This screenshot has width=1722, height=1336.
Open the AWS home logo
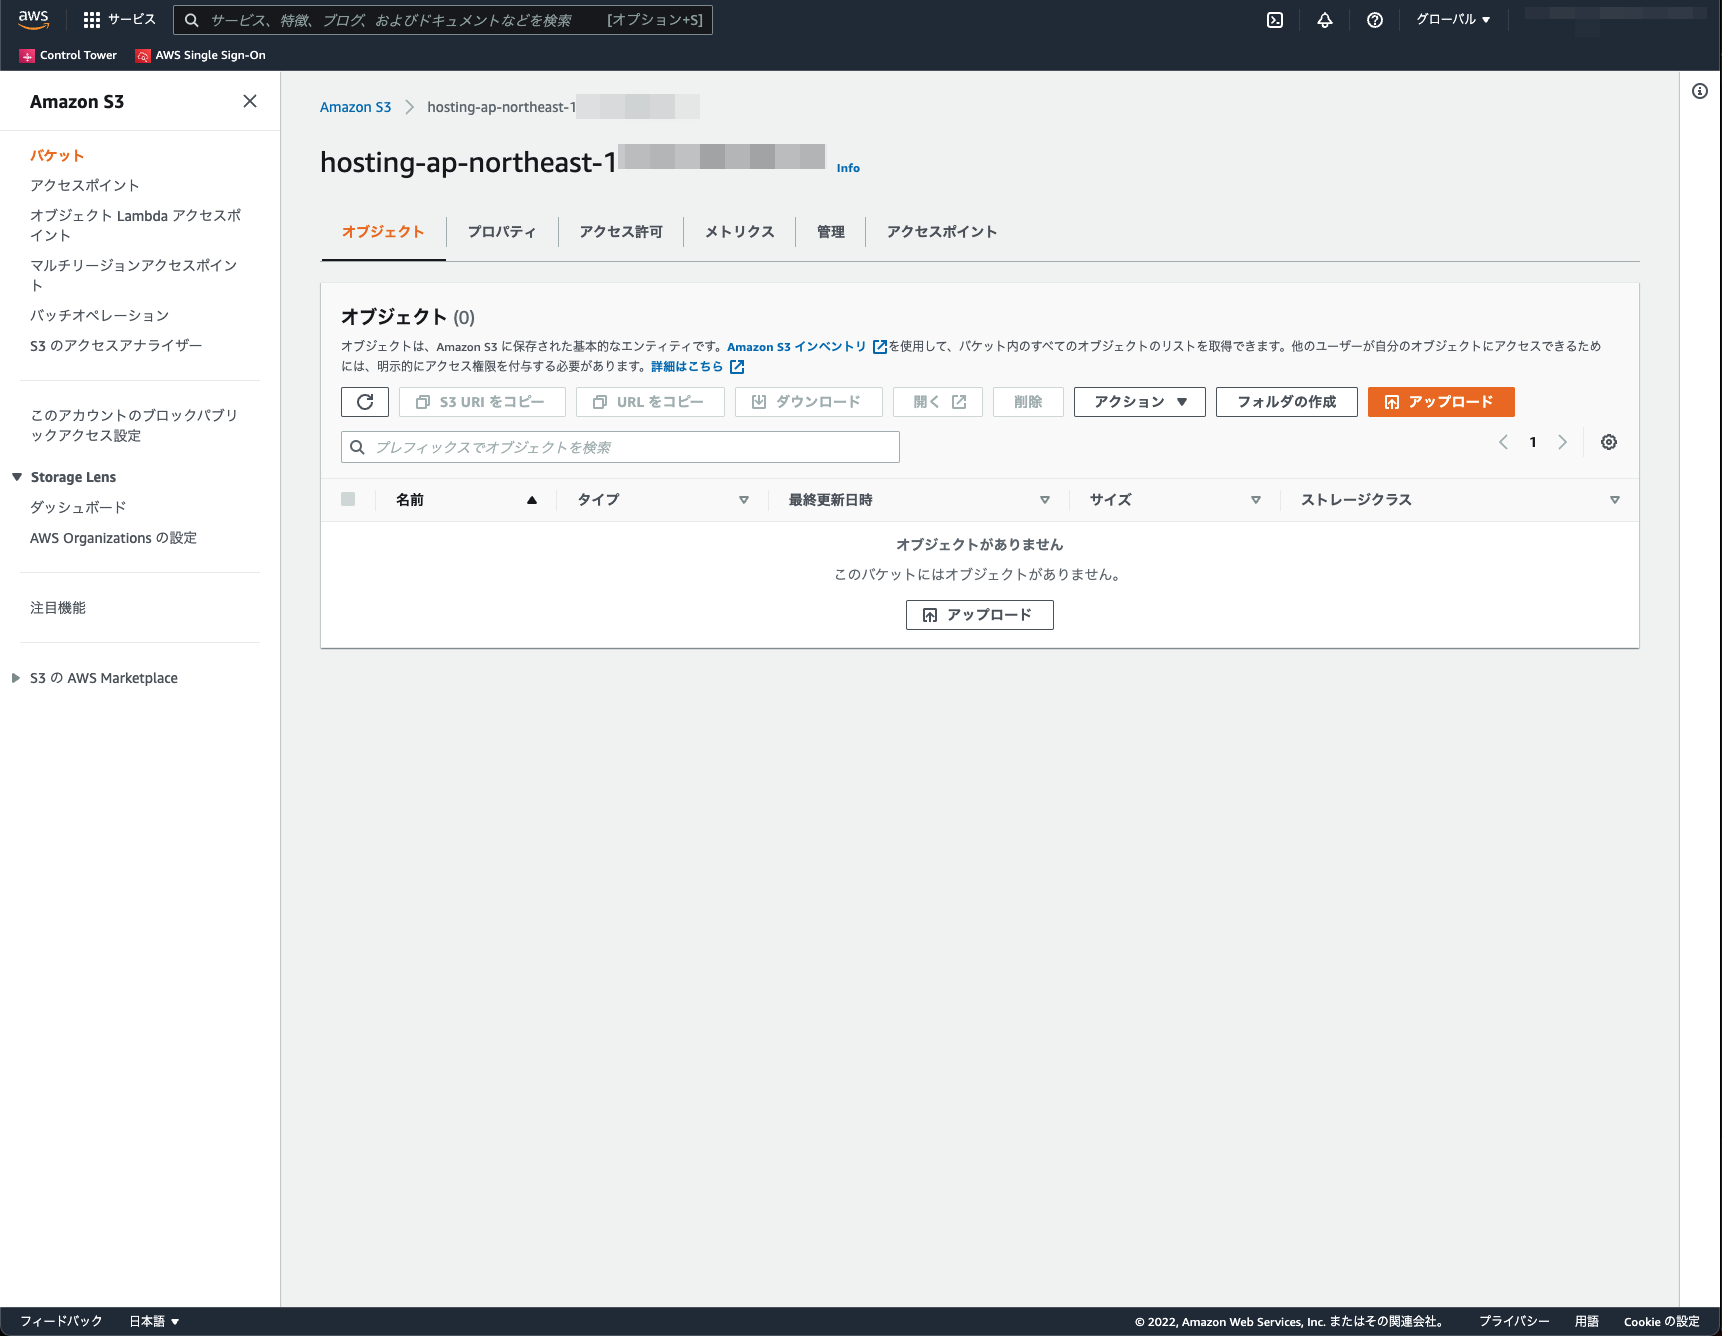tap(33, 20)
